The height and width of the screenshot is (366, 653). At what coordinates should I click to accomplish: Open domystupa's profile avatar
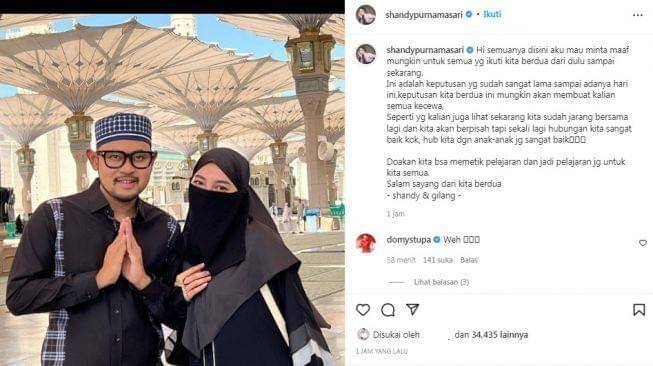[x=366, y=244]
